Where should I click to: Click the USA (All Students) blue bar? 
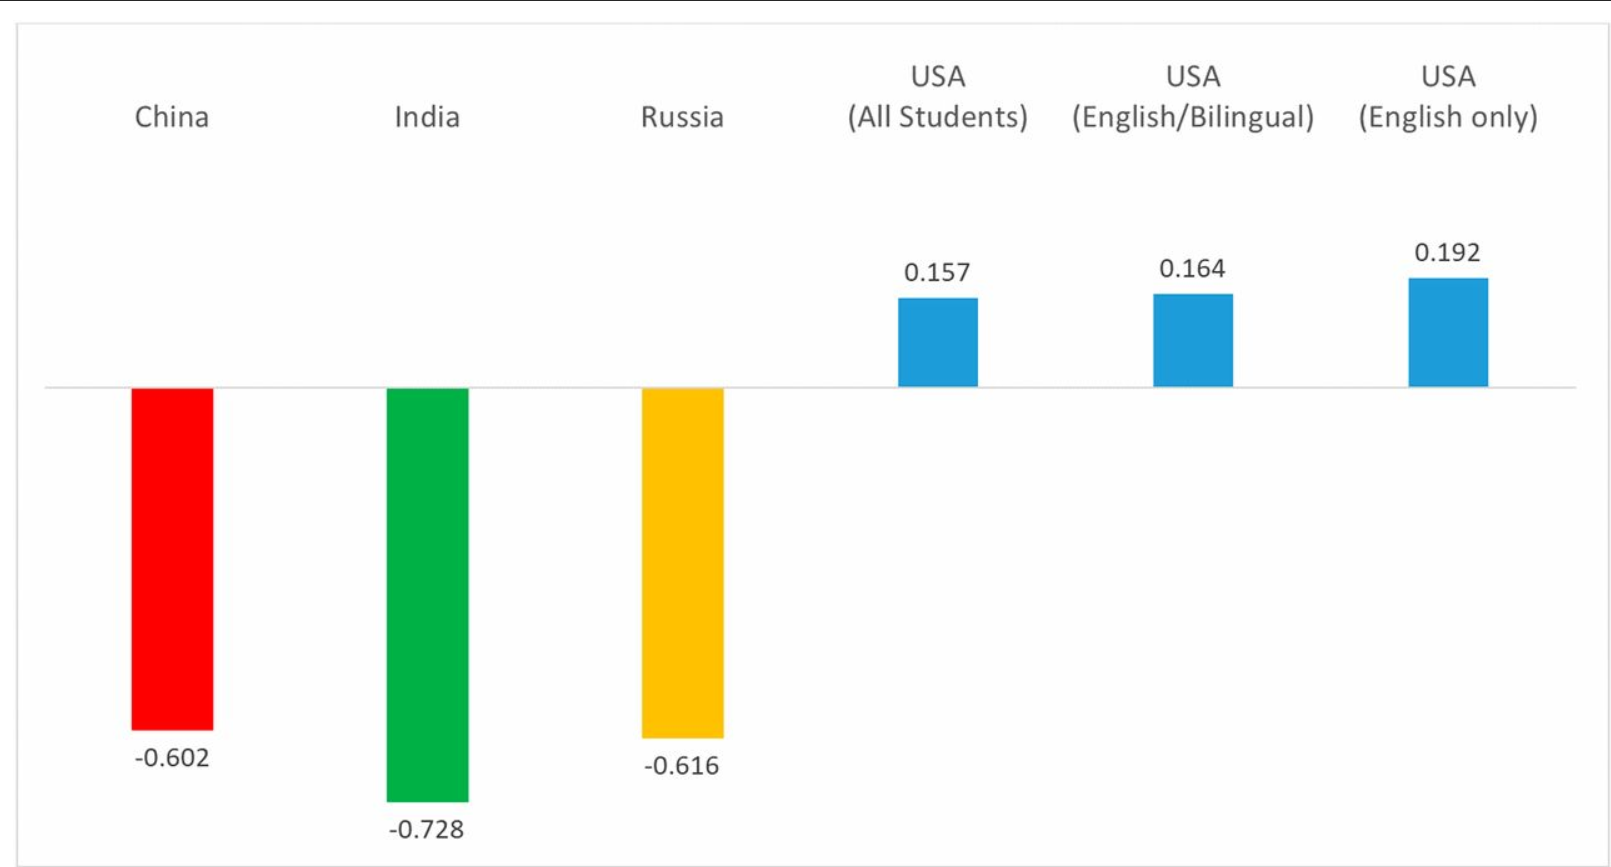coord(937,342)
